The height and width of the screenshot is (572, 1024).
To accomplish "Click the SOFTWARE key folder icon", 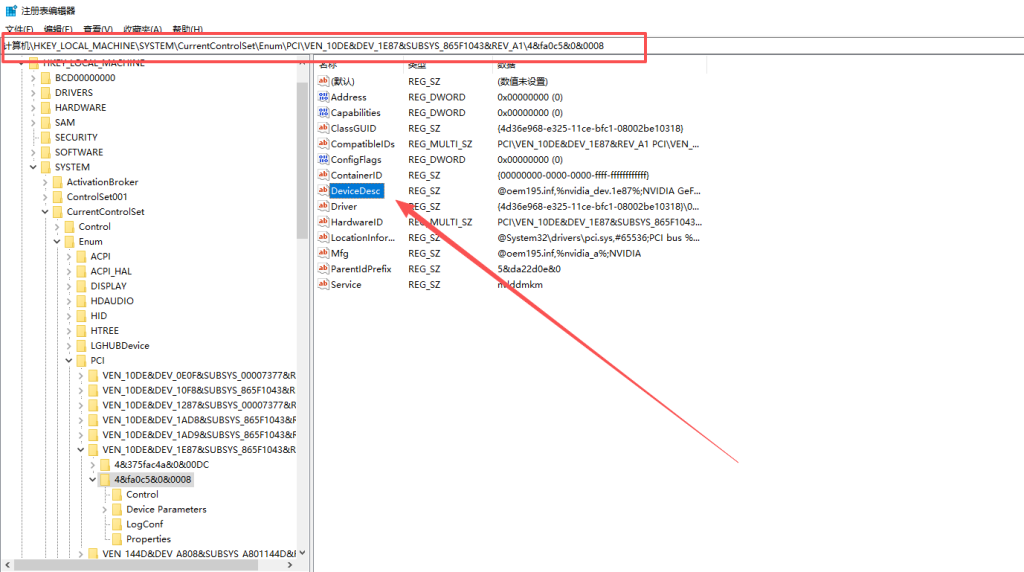I will (x=45, y=152).
